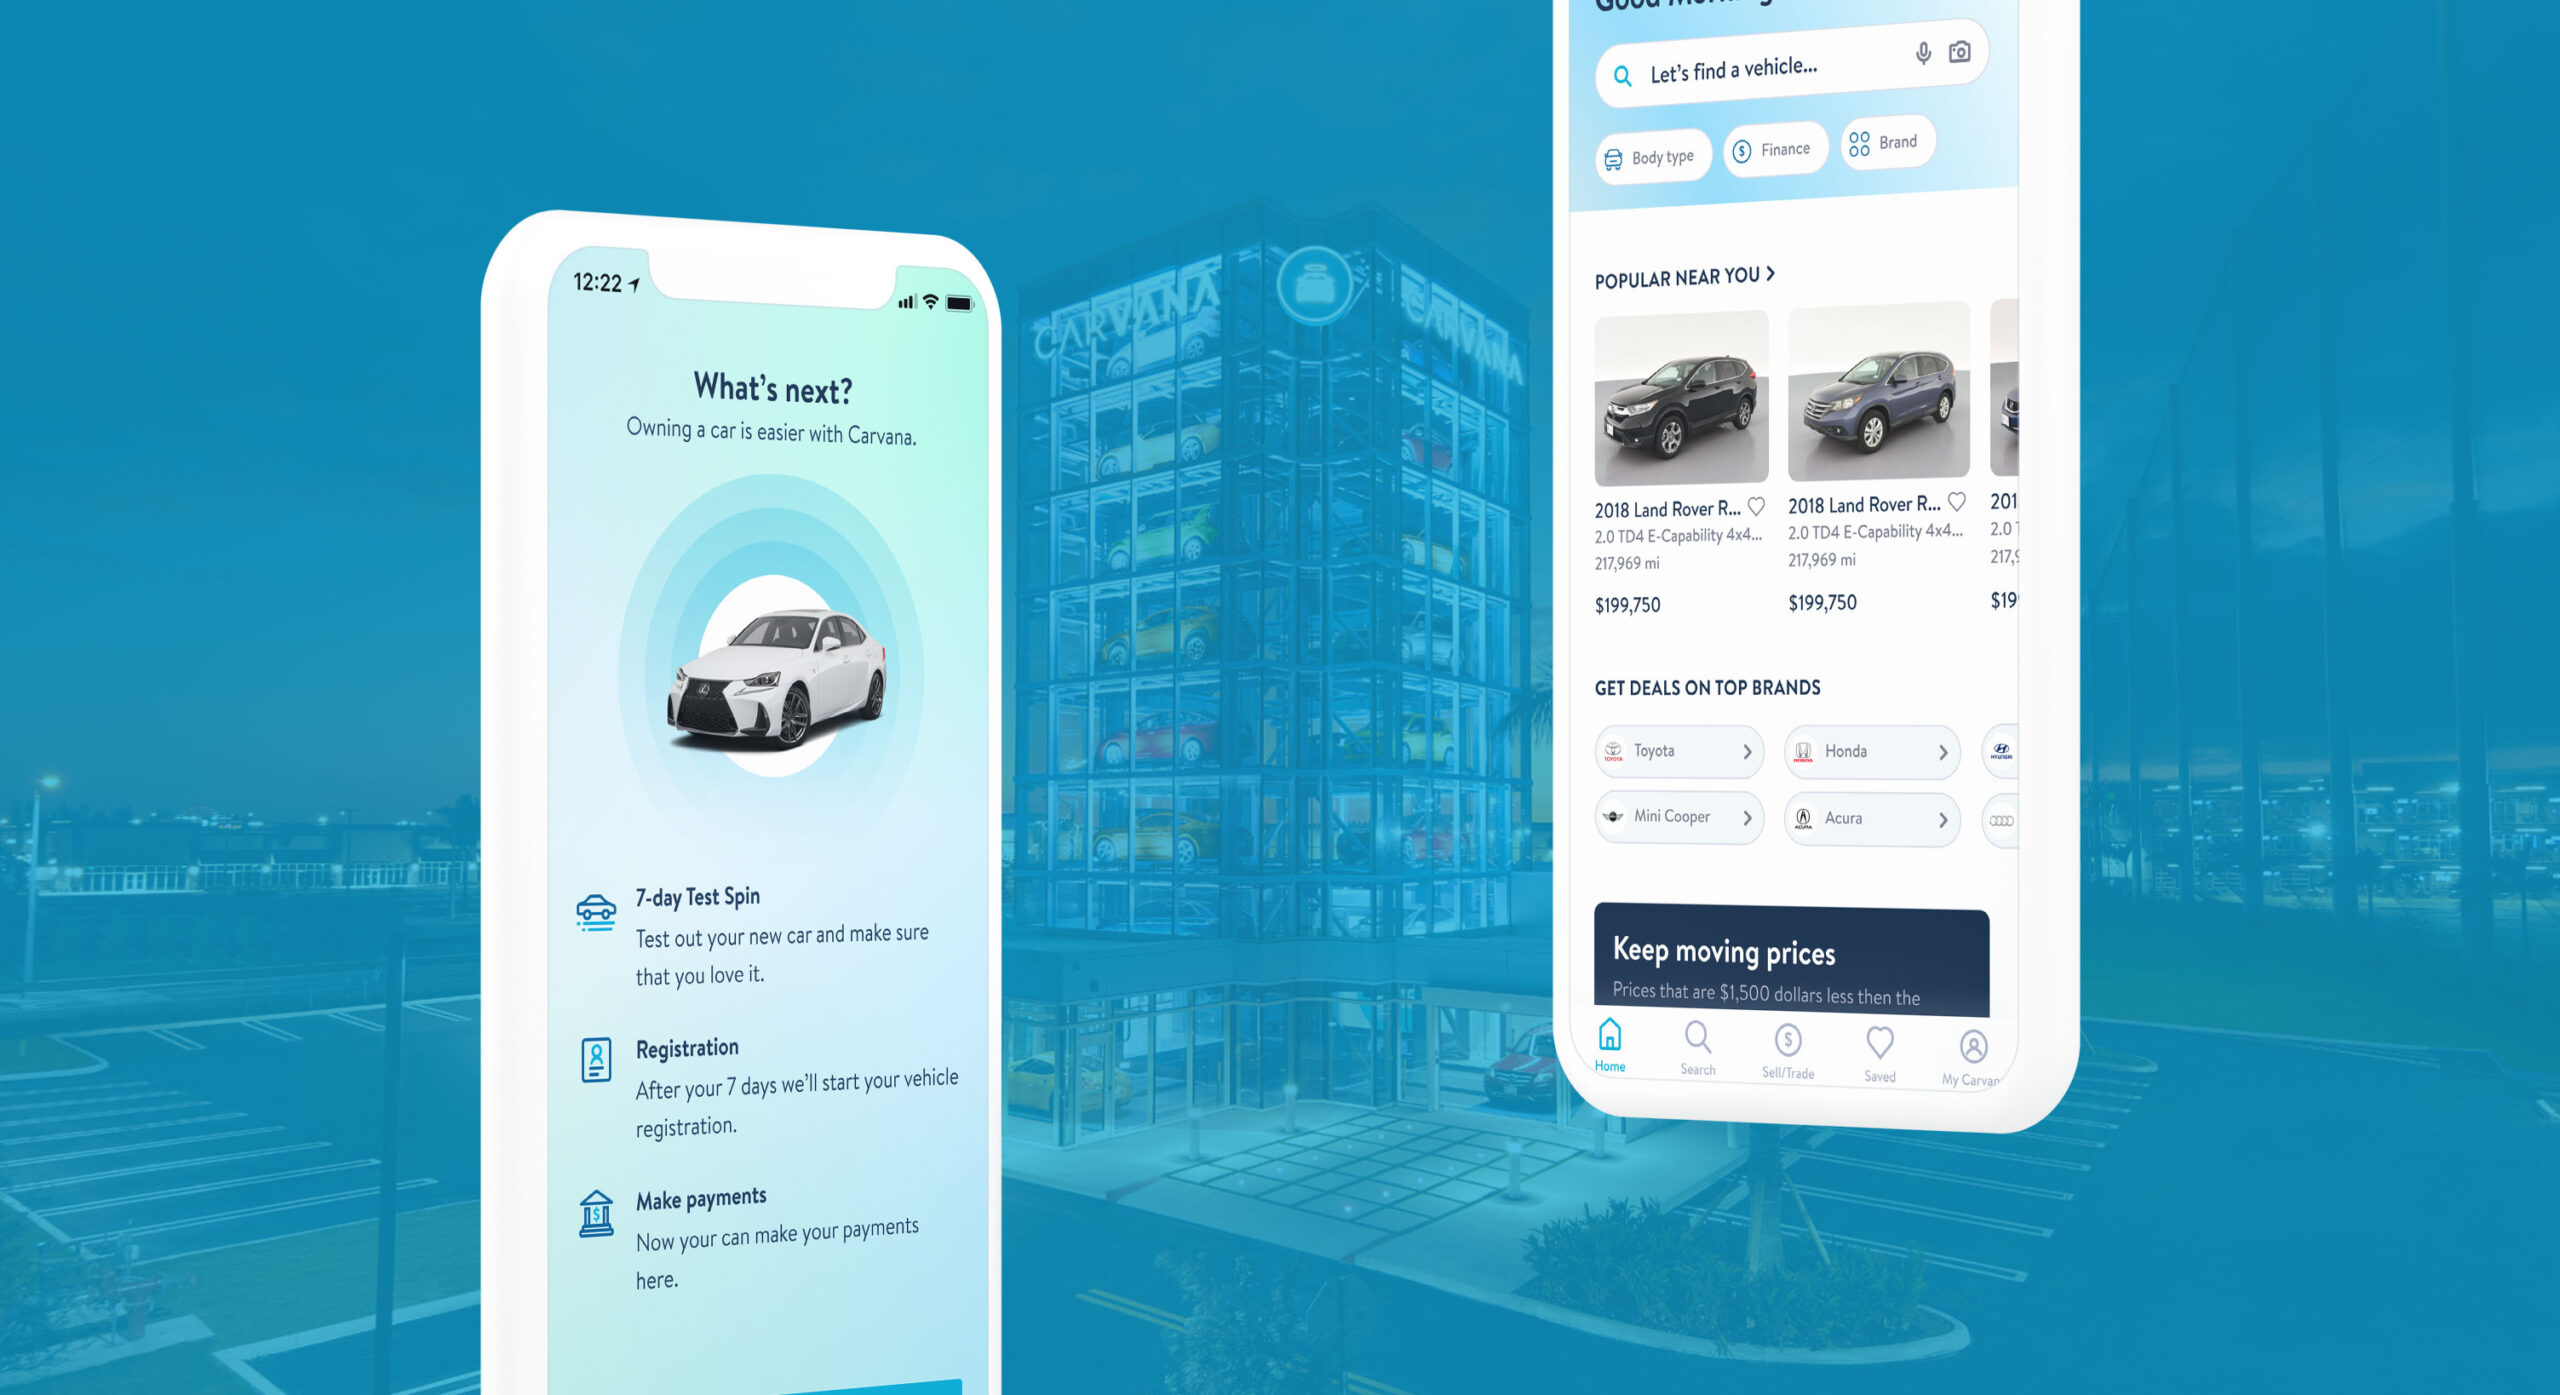Toggle favorite on first Land Rover listing
2560x1395 pixels.
pos(1758,505)
